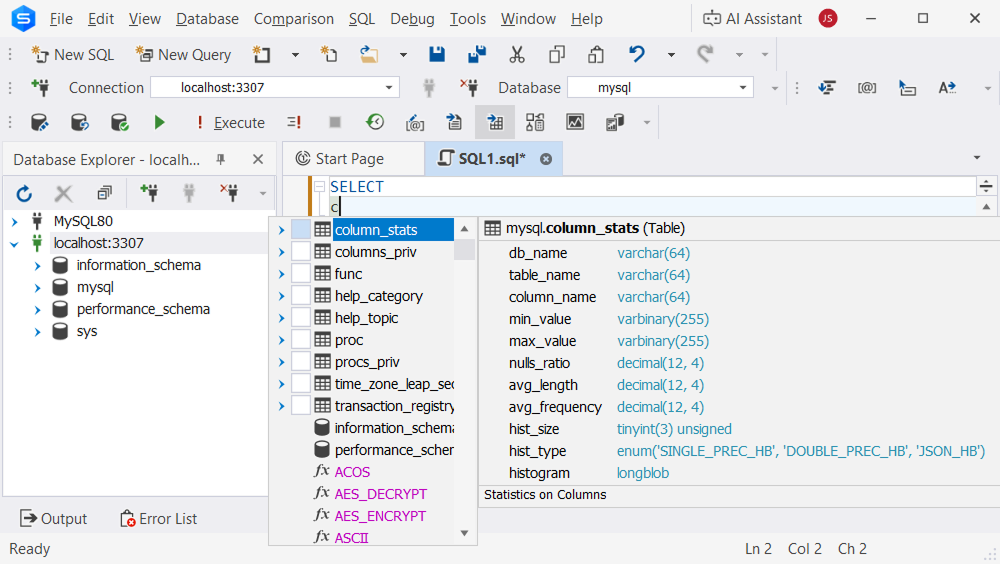Click the green Execute play icon
1000x564 pixels.
tap(159, 122)
